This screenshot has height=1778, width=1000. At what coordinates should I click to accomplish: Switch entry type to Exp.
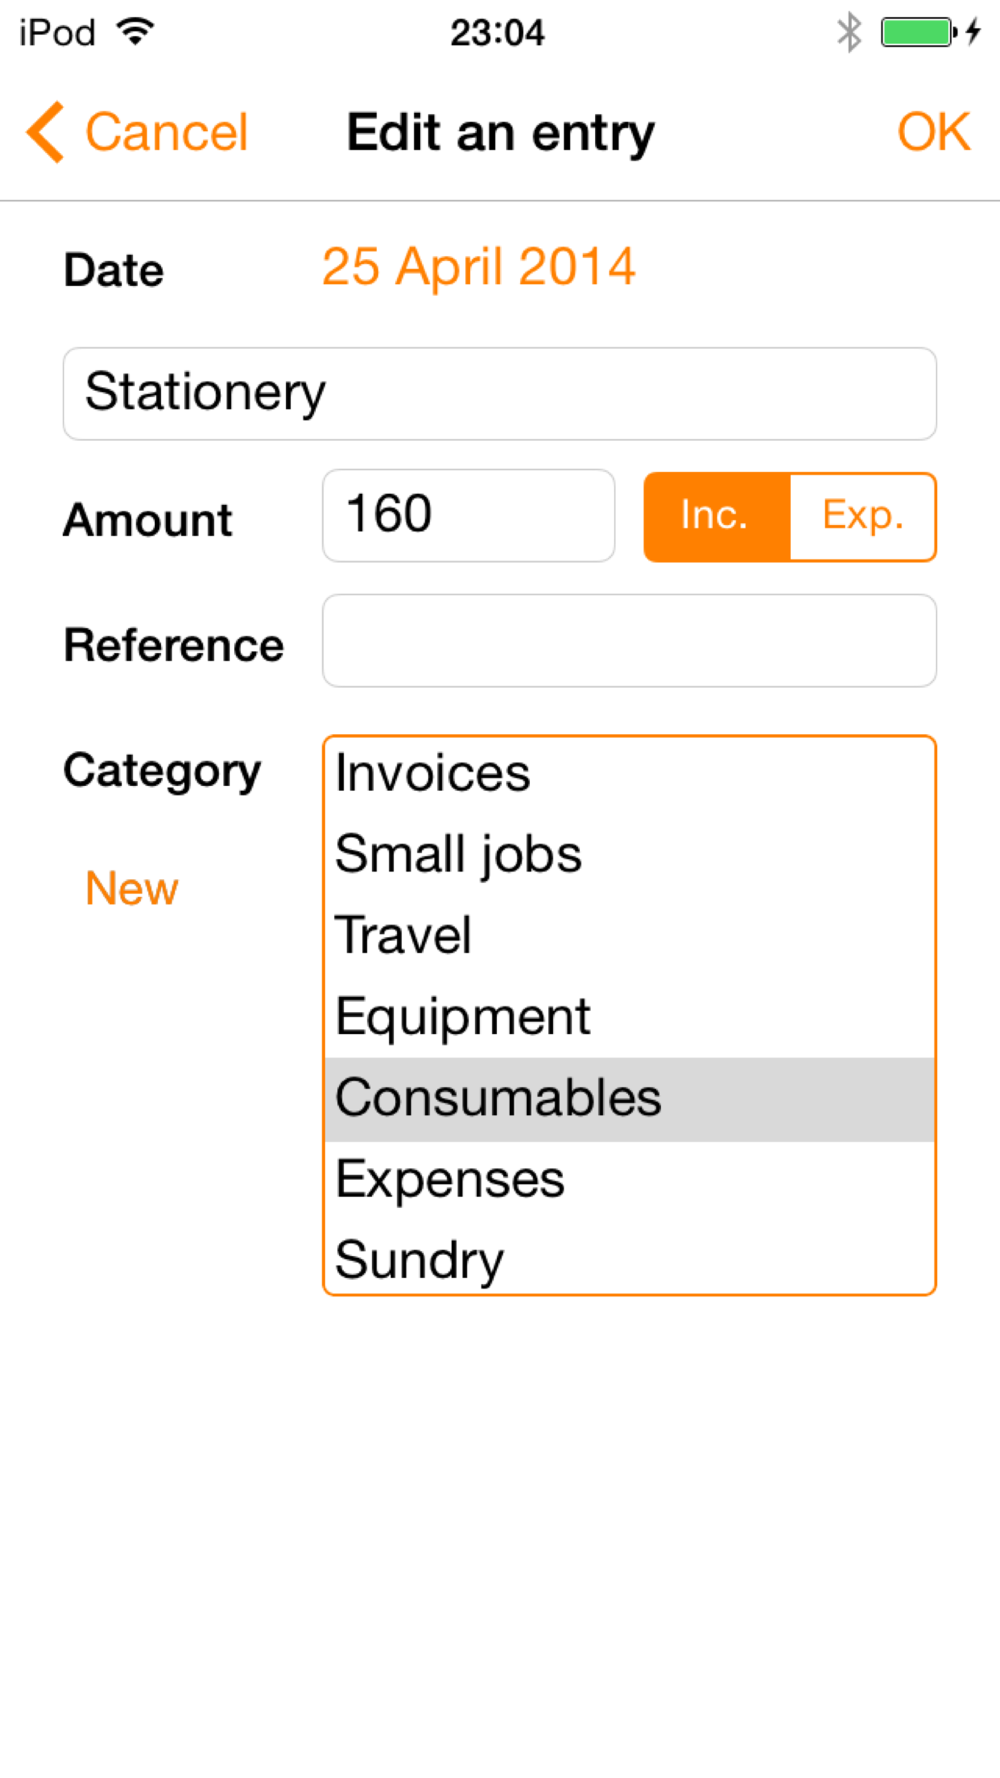(863, 517)
